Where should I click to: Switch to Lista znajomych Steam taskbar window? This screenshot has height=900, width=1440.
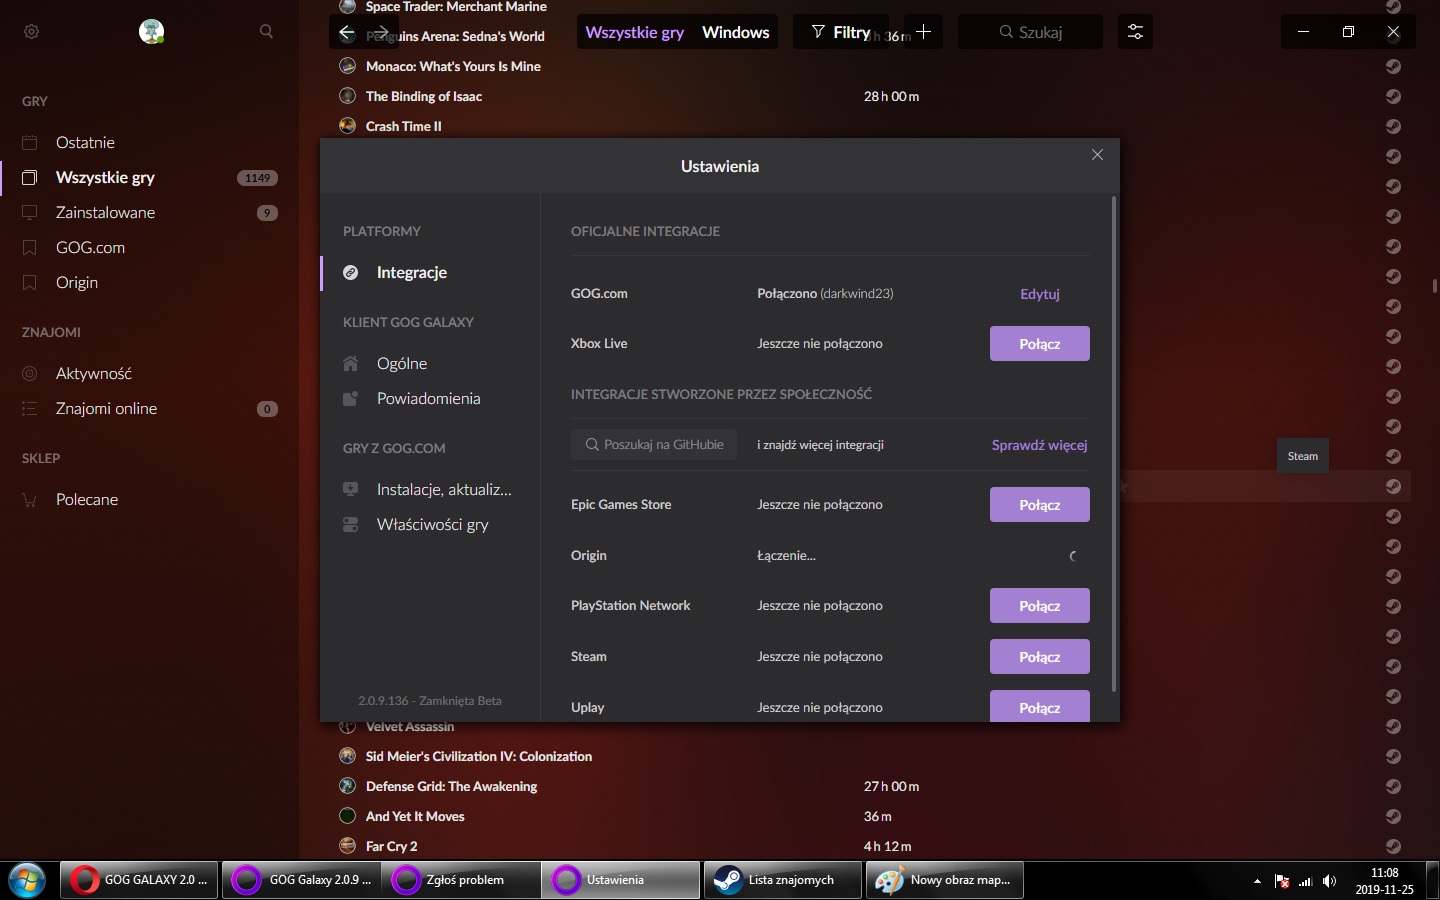[783, 880]
